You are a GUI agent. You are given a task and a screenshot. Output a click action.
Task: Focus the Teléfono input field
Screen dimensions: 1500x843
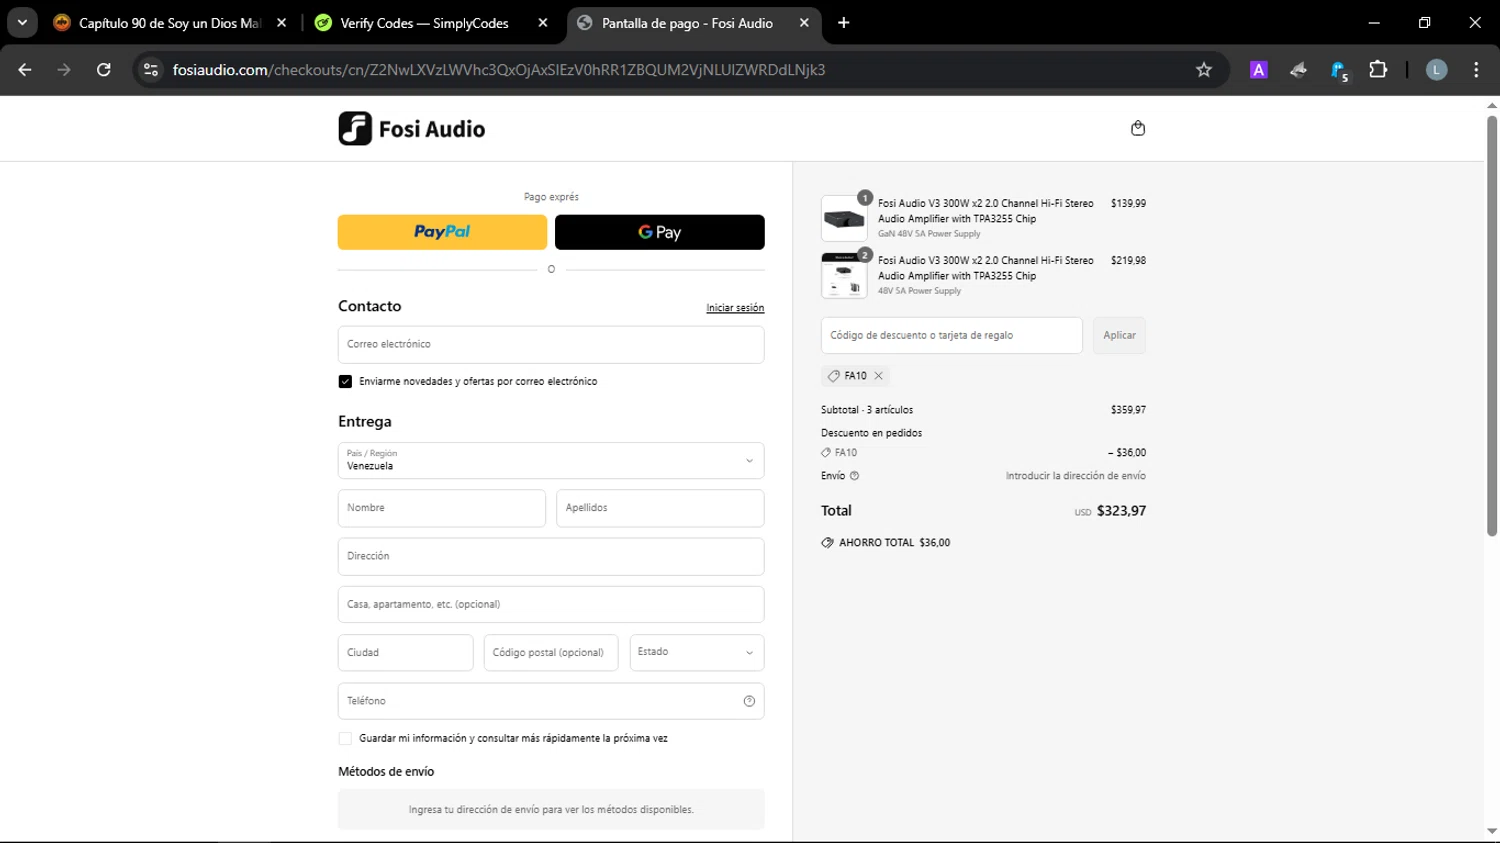pyautogui.click(x=551, y=701)
